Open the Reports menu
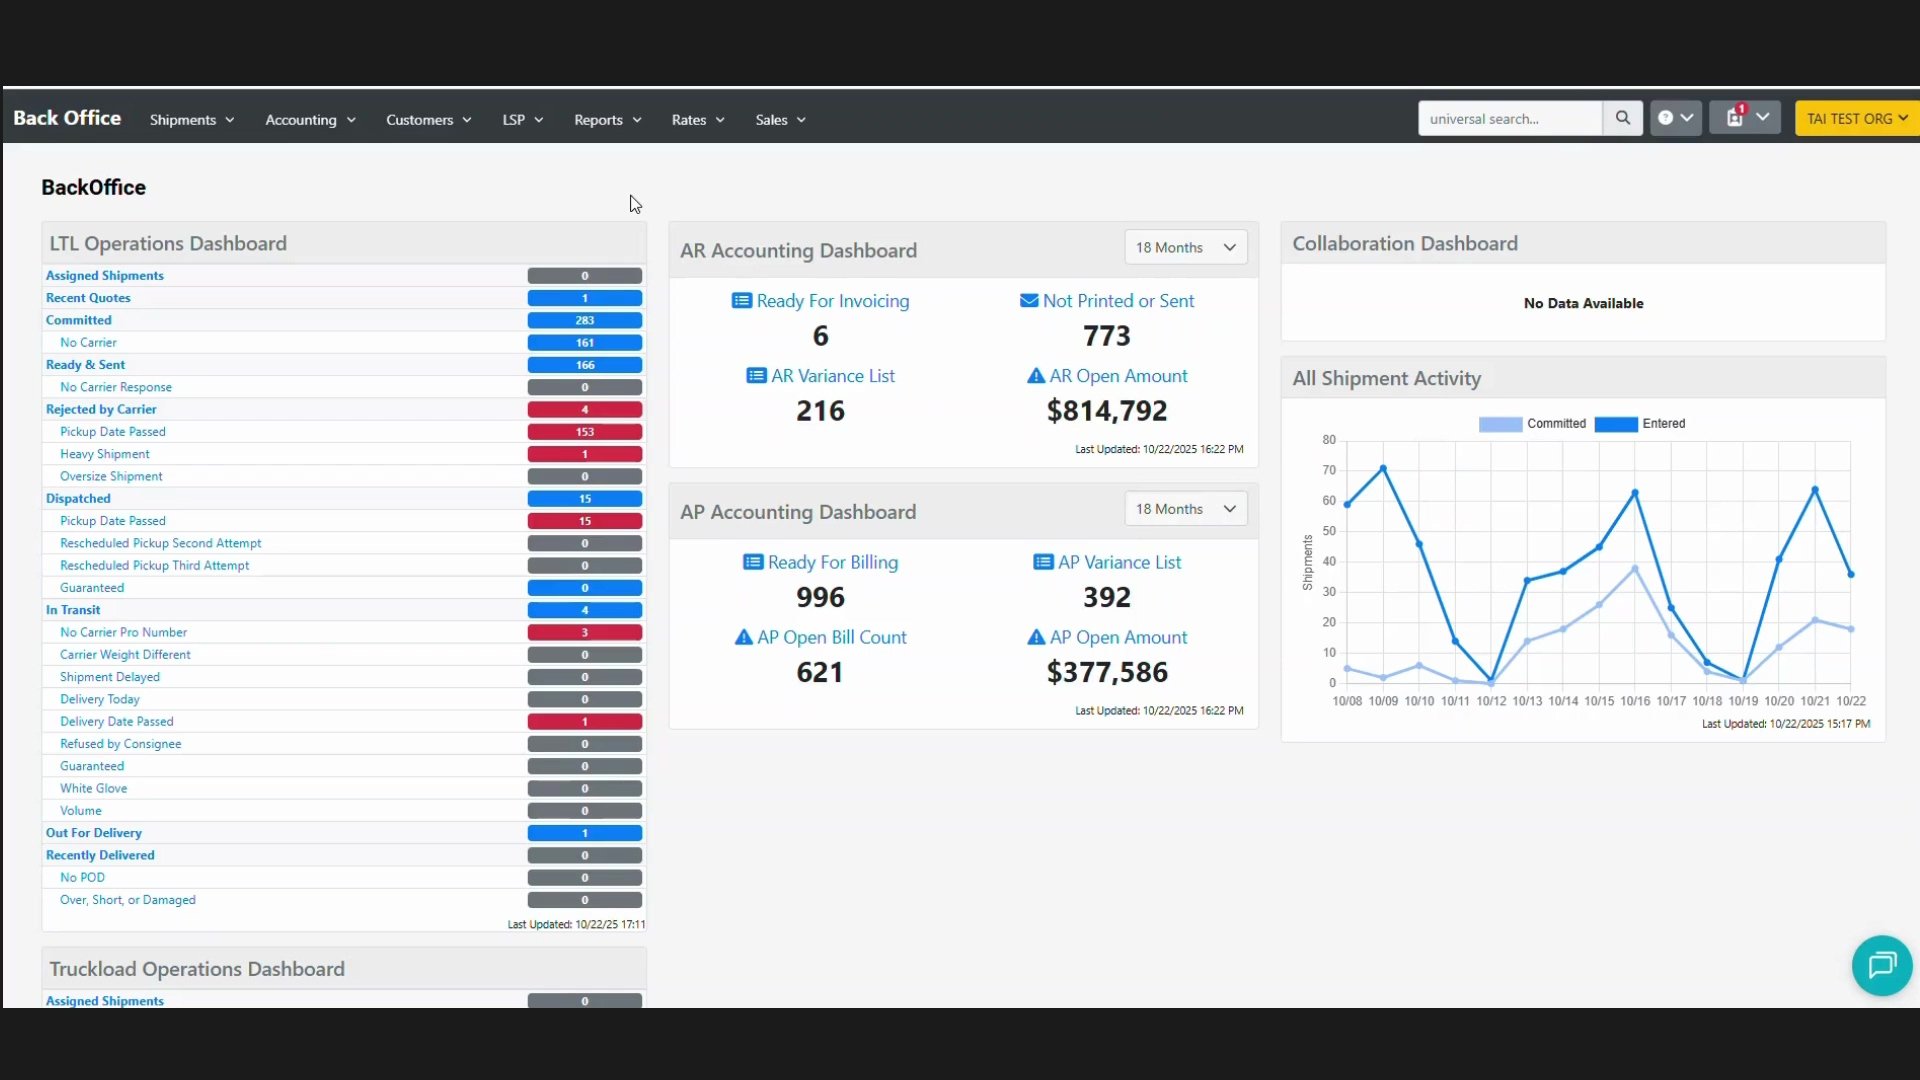This screenshot has width=1920, height=1080. coord(607,120)
